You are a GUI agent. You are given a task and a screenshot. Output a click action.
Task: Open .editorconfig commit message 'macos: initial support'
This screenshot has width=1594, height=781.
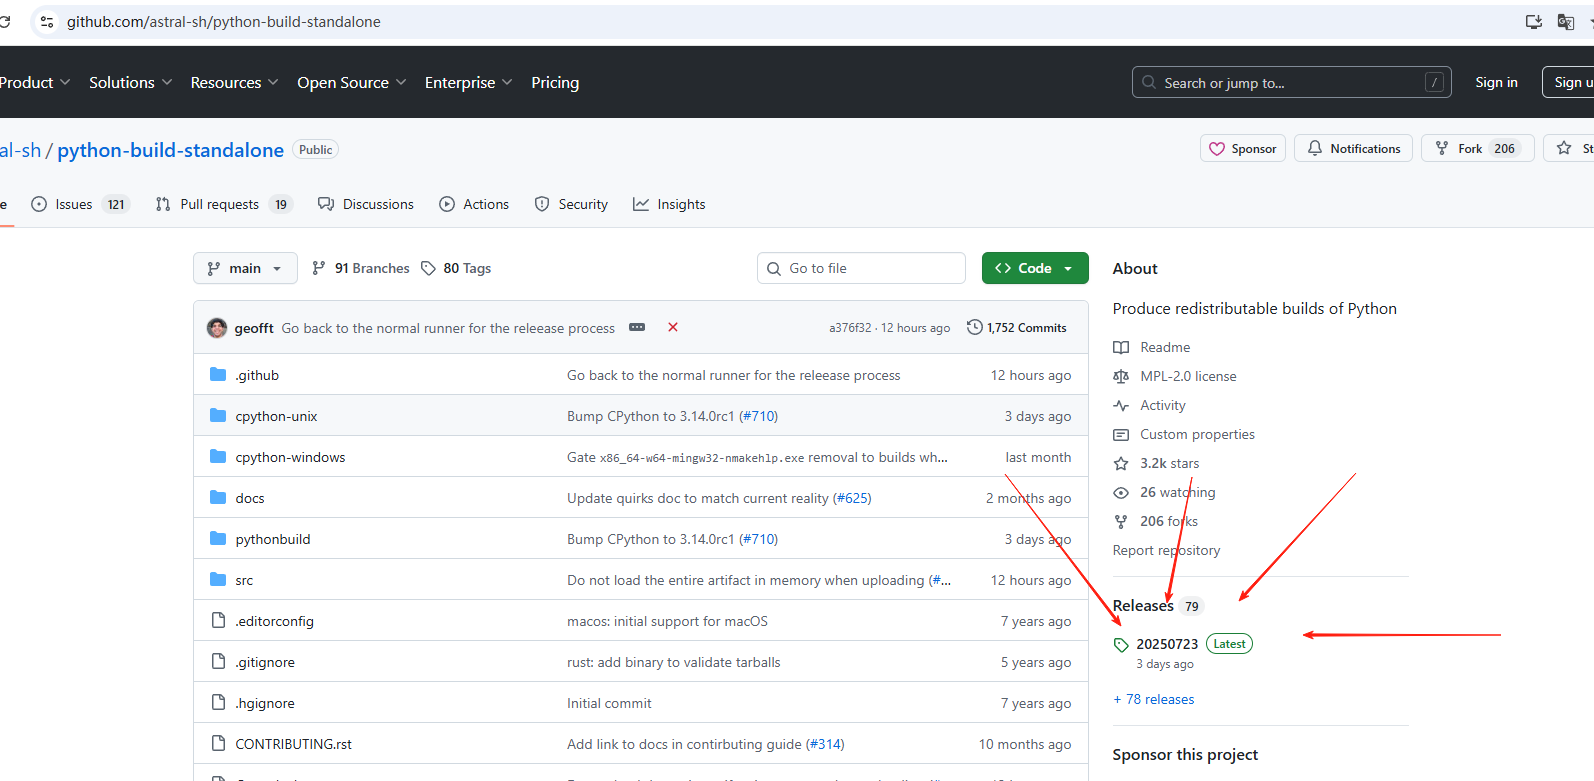click(667, 621)
